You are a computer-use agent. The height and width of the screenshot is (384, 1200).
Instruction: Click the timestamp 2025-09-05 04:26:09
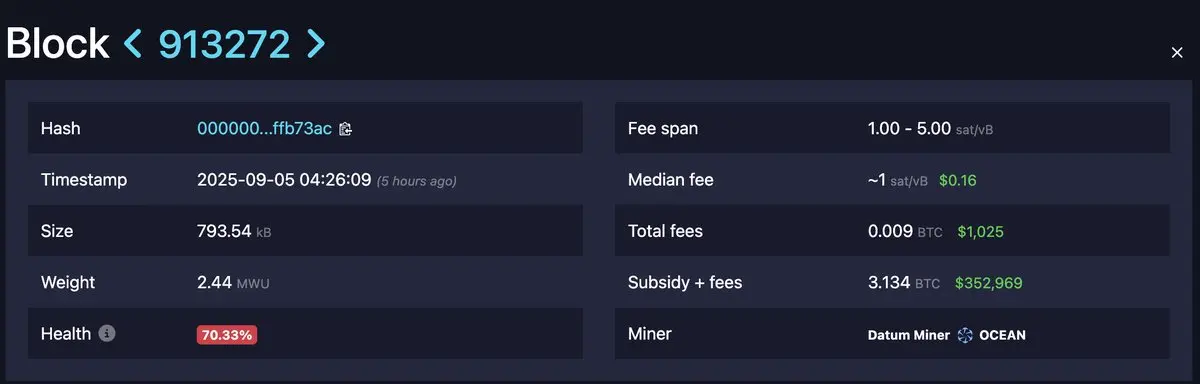284,180
